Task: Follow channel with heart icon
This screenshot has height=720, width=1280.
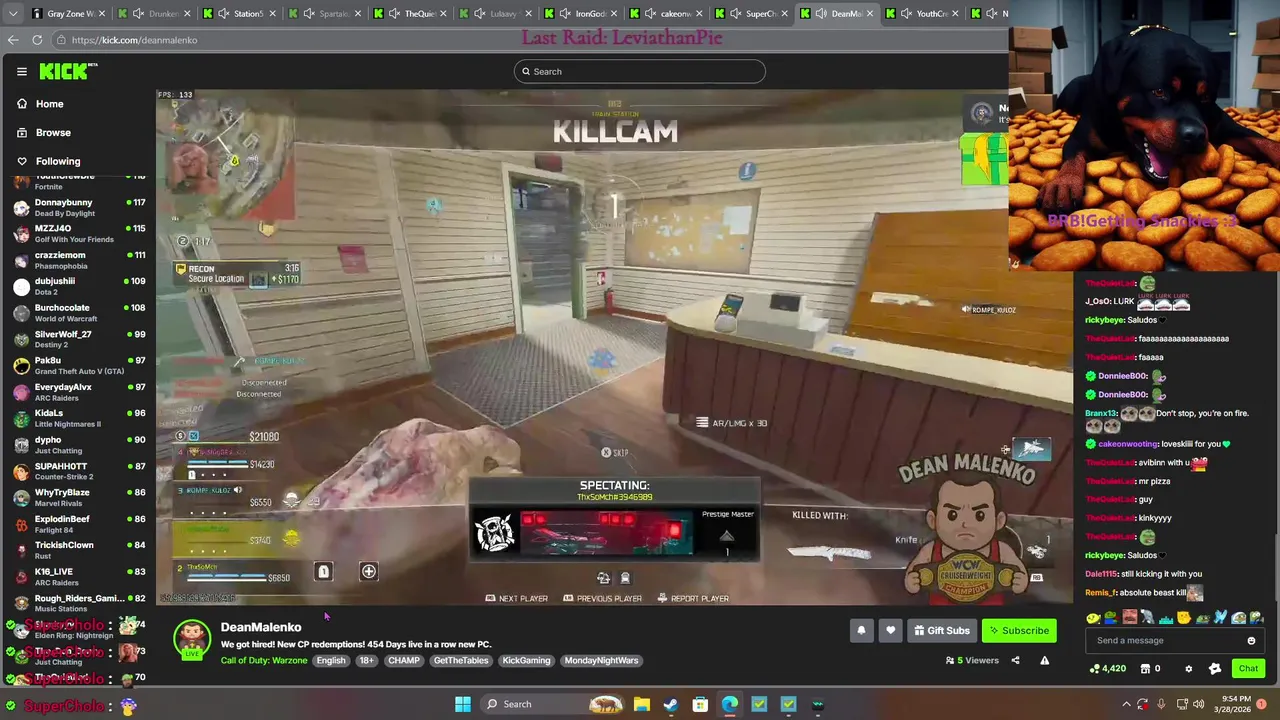Action: (x=890, y=631)
